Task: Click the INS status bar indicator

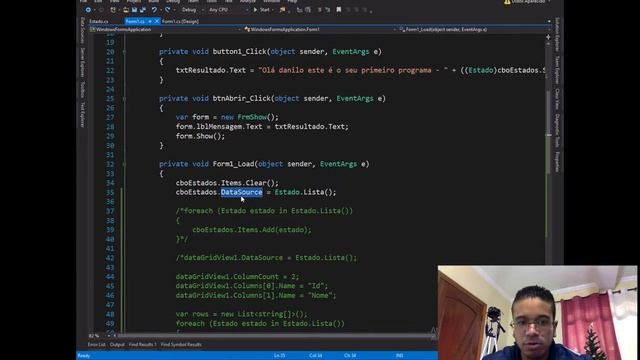Action: (400, 356)
